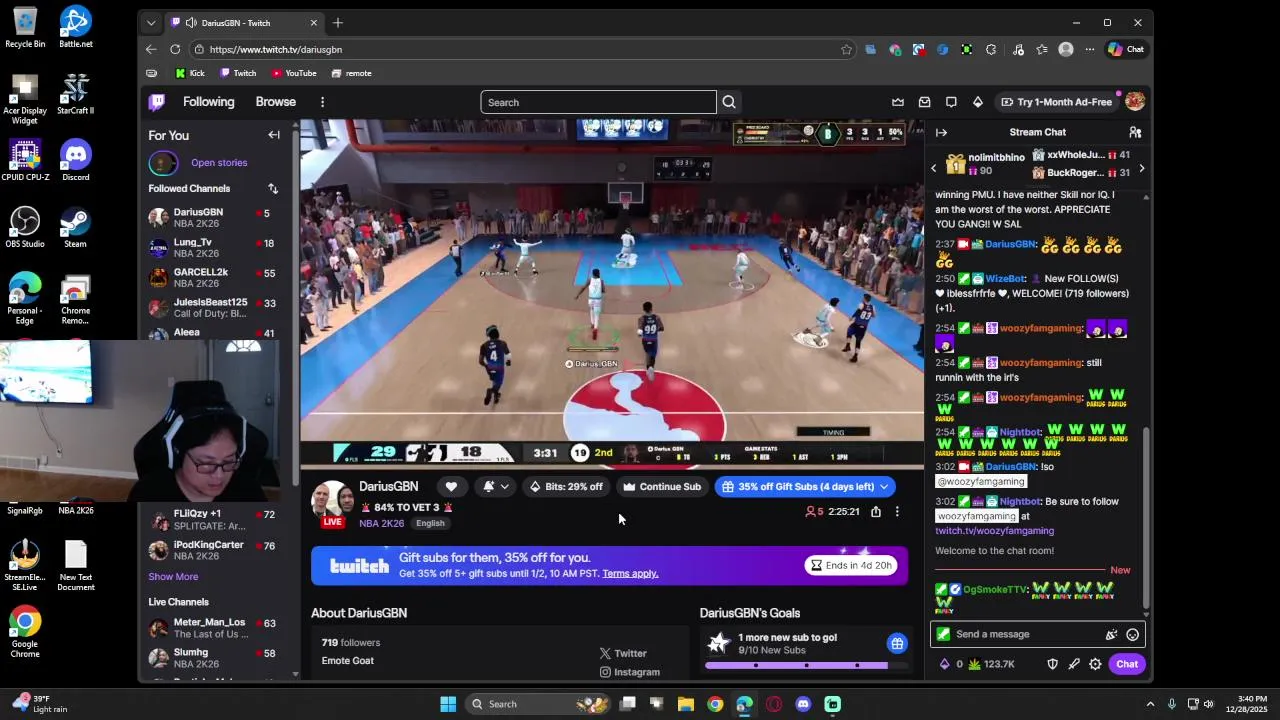Open Discord from the taskbar
This screenshot has width=1280, height=720.
tap(803, 704)
